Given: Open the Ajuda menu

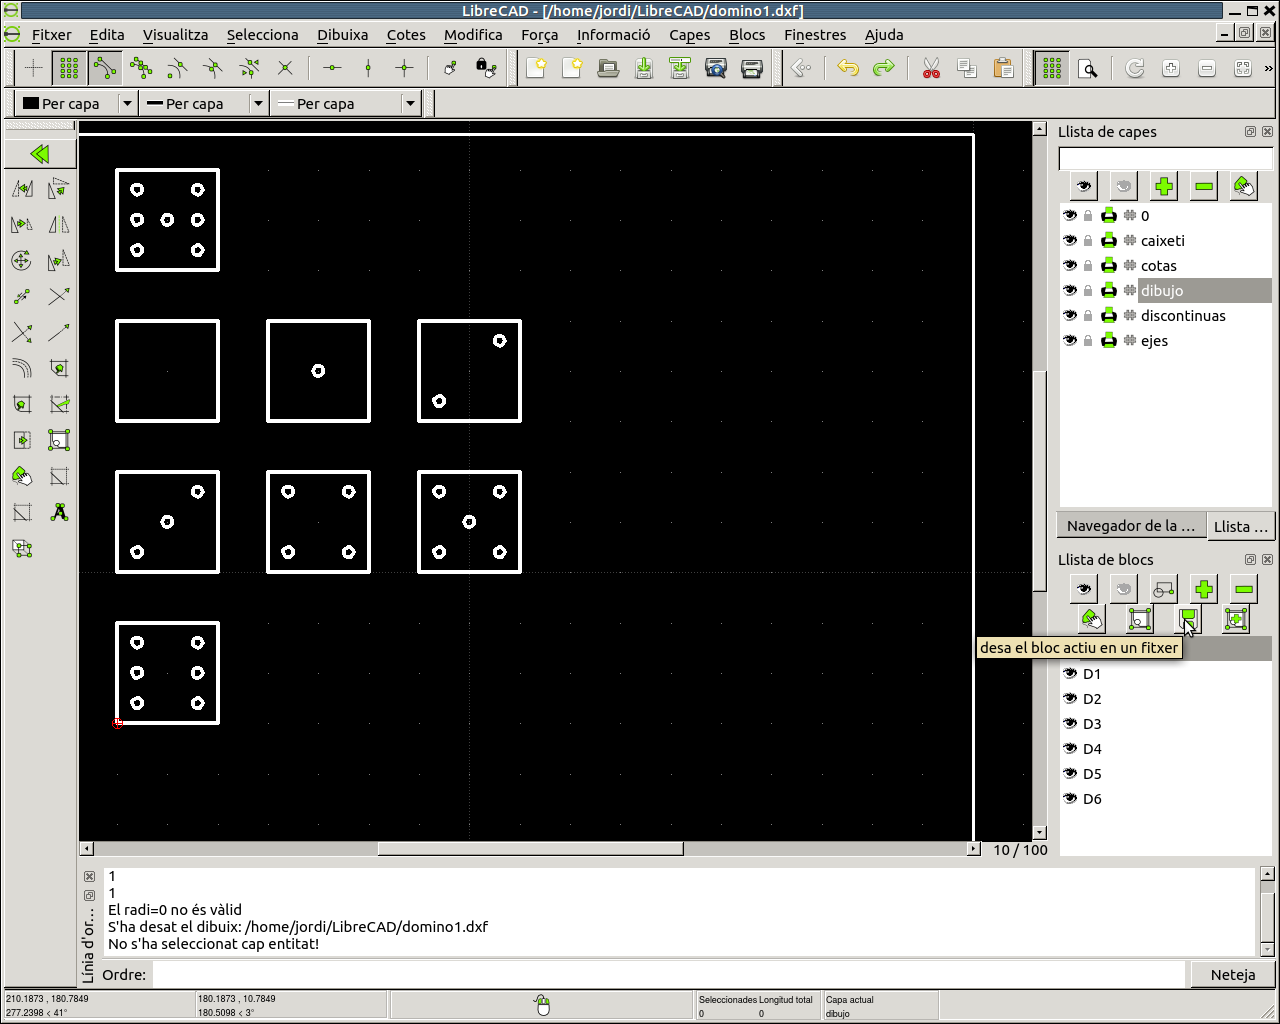Looking at the screenshot, I should click(884, 34).
